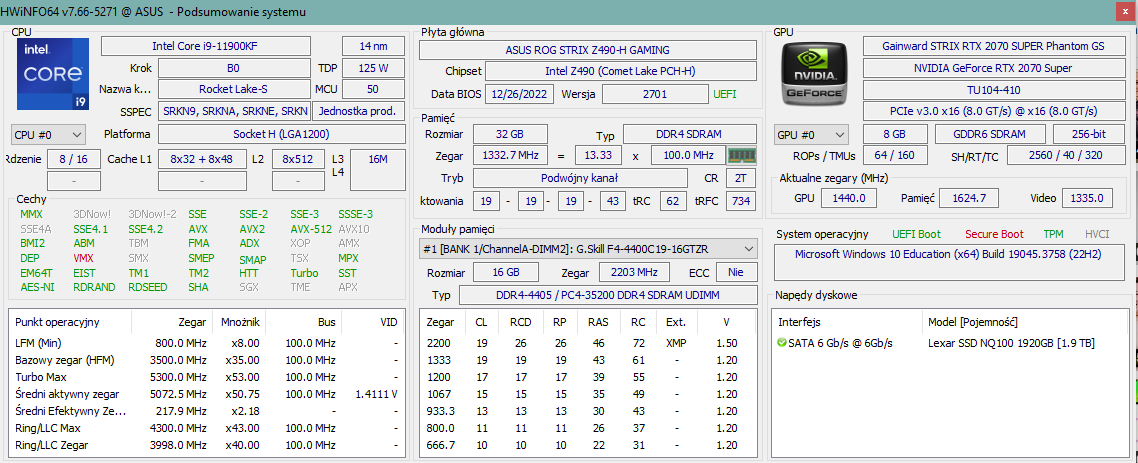Click the 256-bit bus width field
Screen dimensions: 1138x463
pos(1089,134)
